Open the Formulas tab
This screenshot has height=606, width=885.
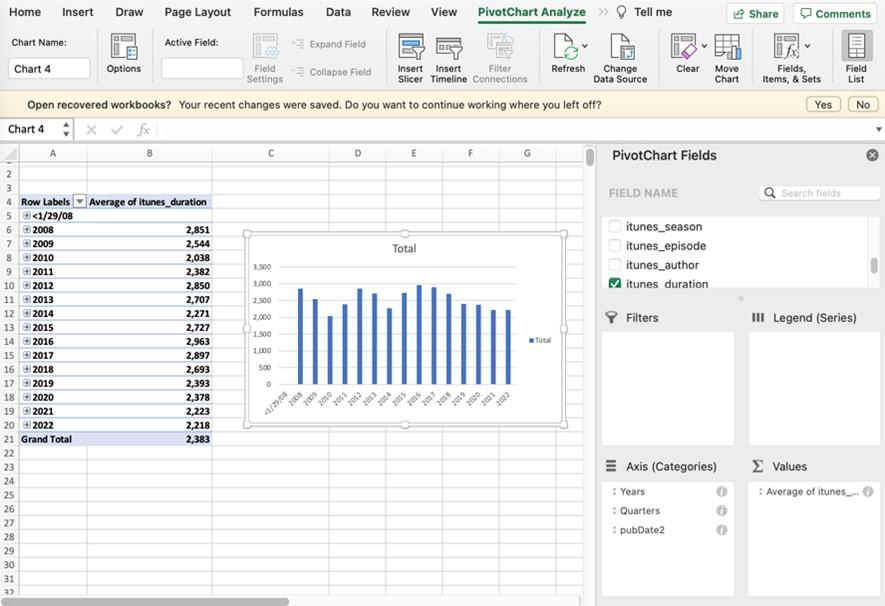[278, 12]
